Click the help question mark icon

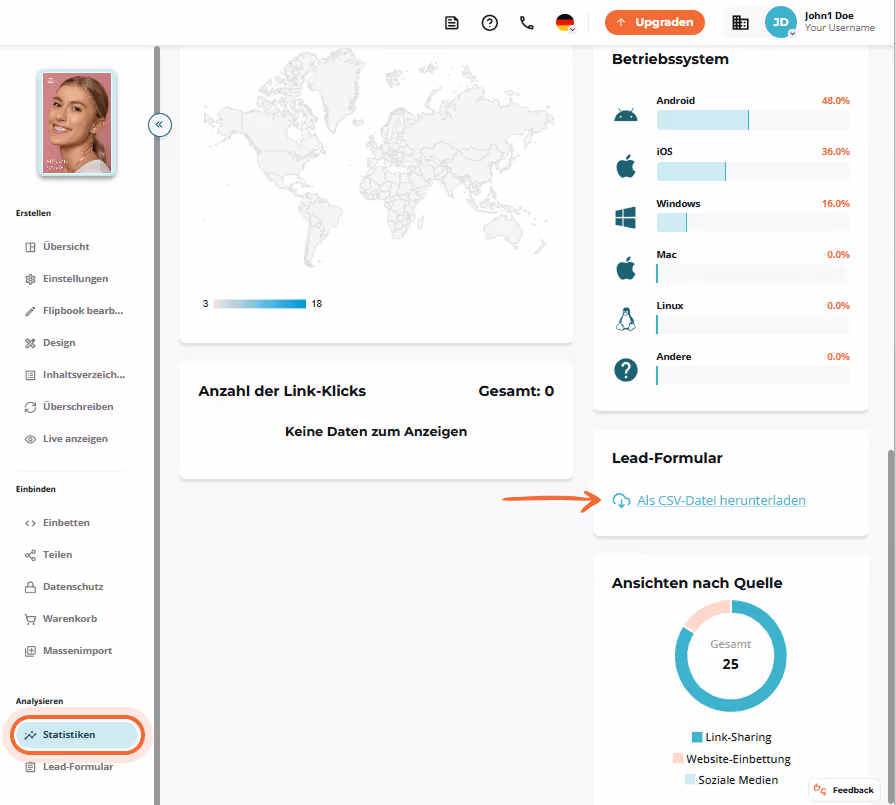tap(490, 23)
